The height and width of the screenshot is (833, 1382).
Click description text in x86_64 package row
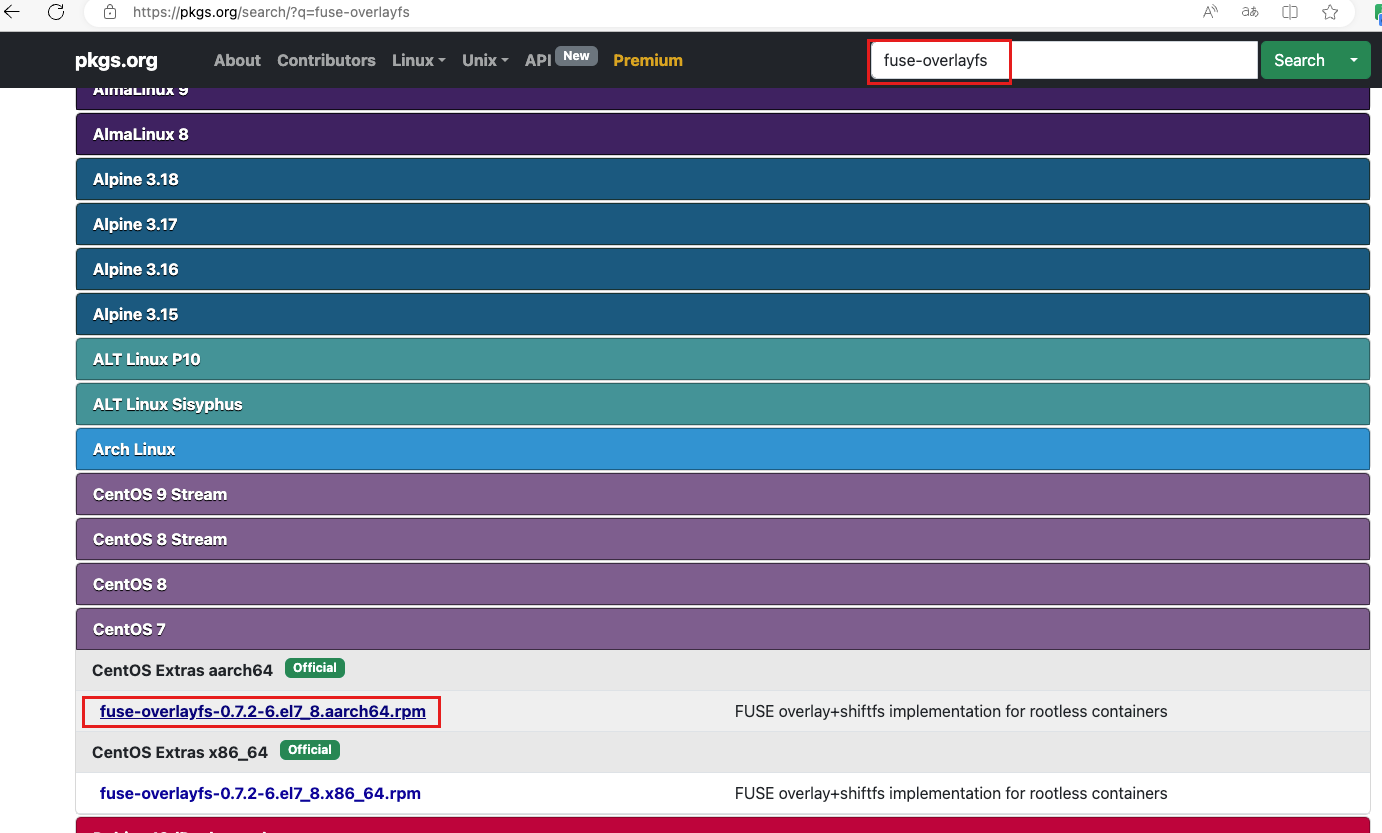[951, 794]
